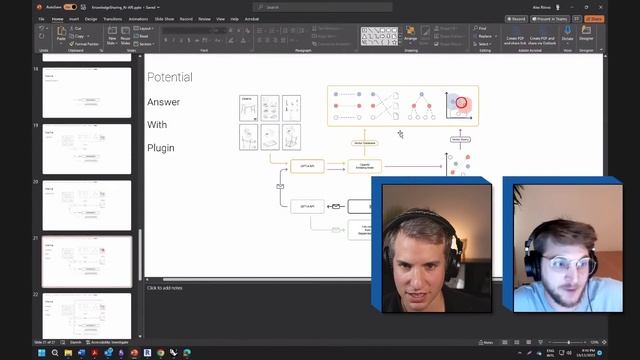This screenshot has width=640, height=360.
Task: Open the Windows Start menu
Action: click(42, 353)
